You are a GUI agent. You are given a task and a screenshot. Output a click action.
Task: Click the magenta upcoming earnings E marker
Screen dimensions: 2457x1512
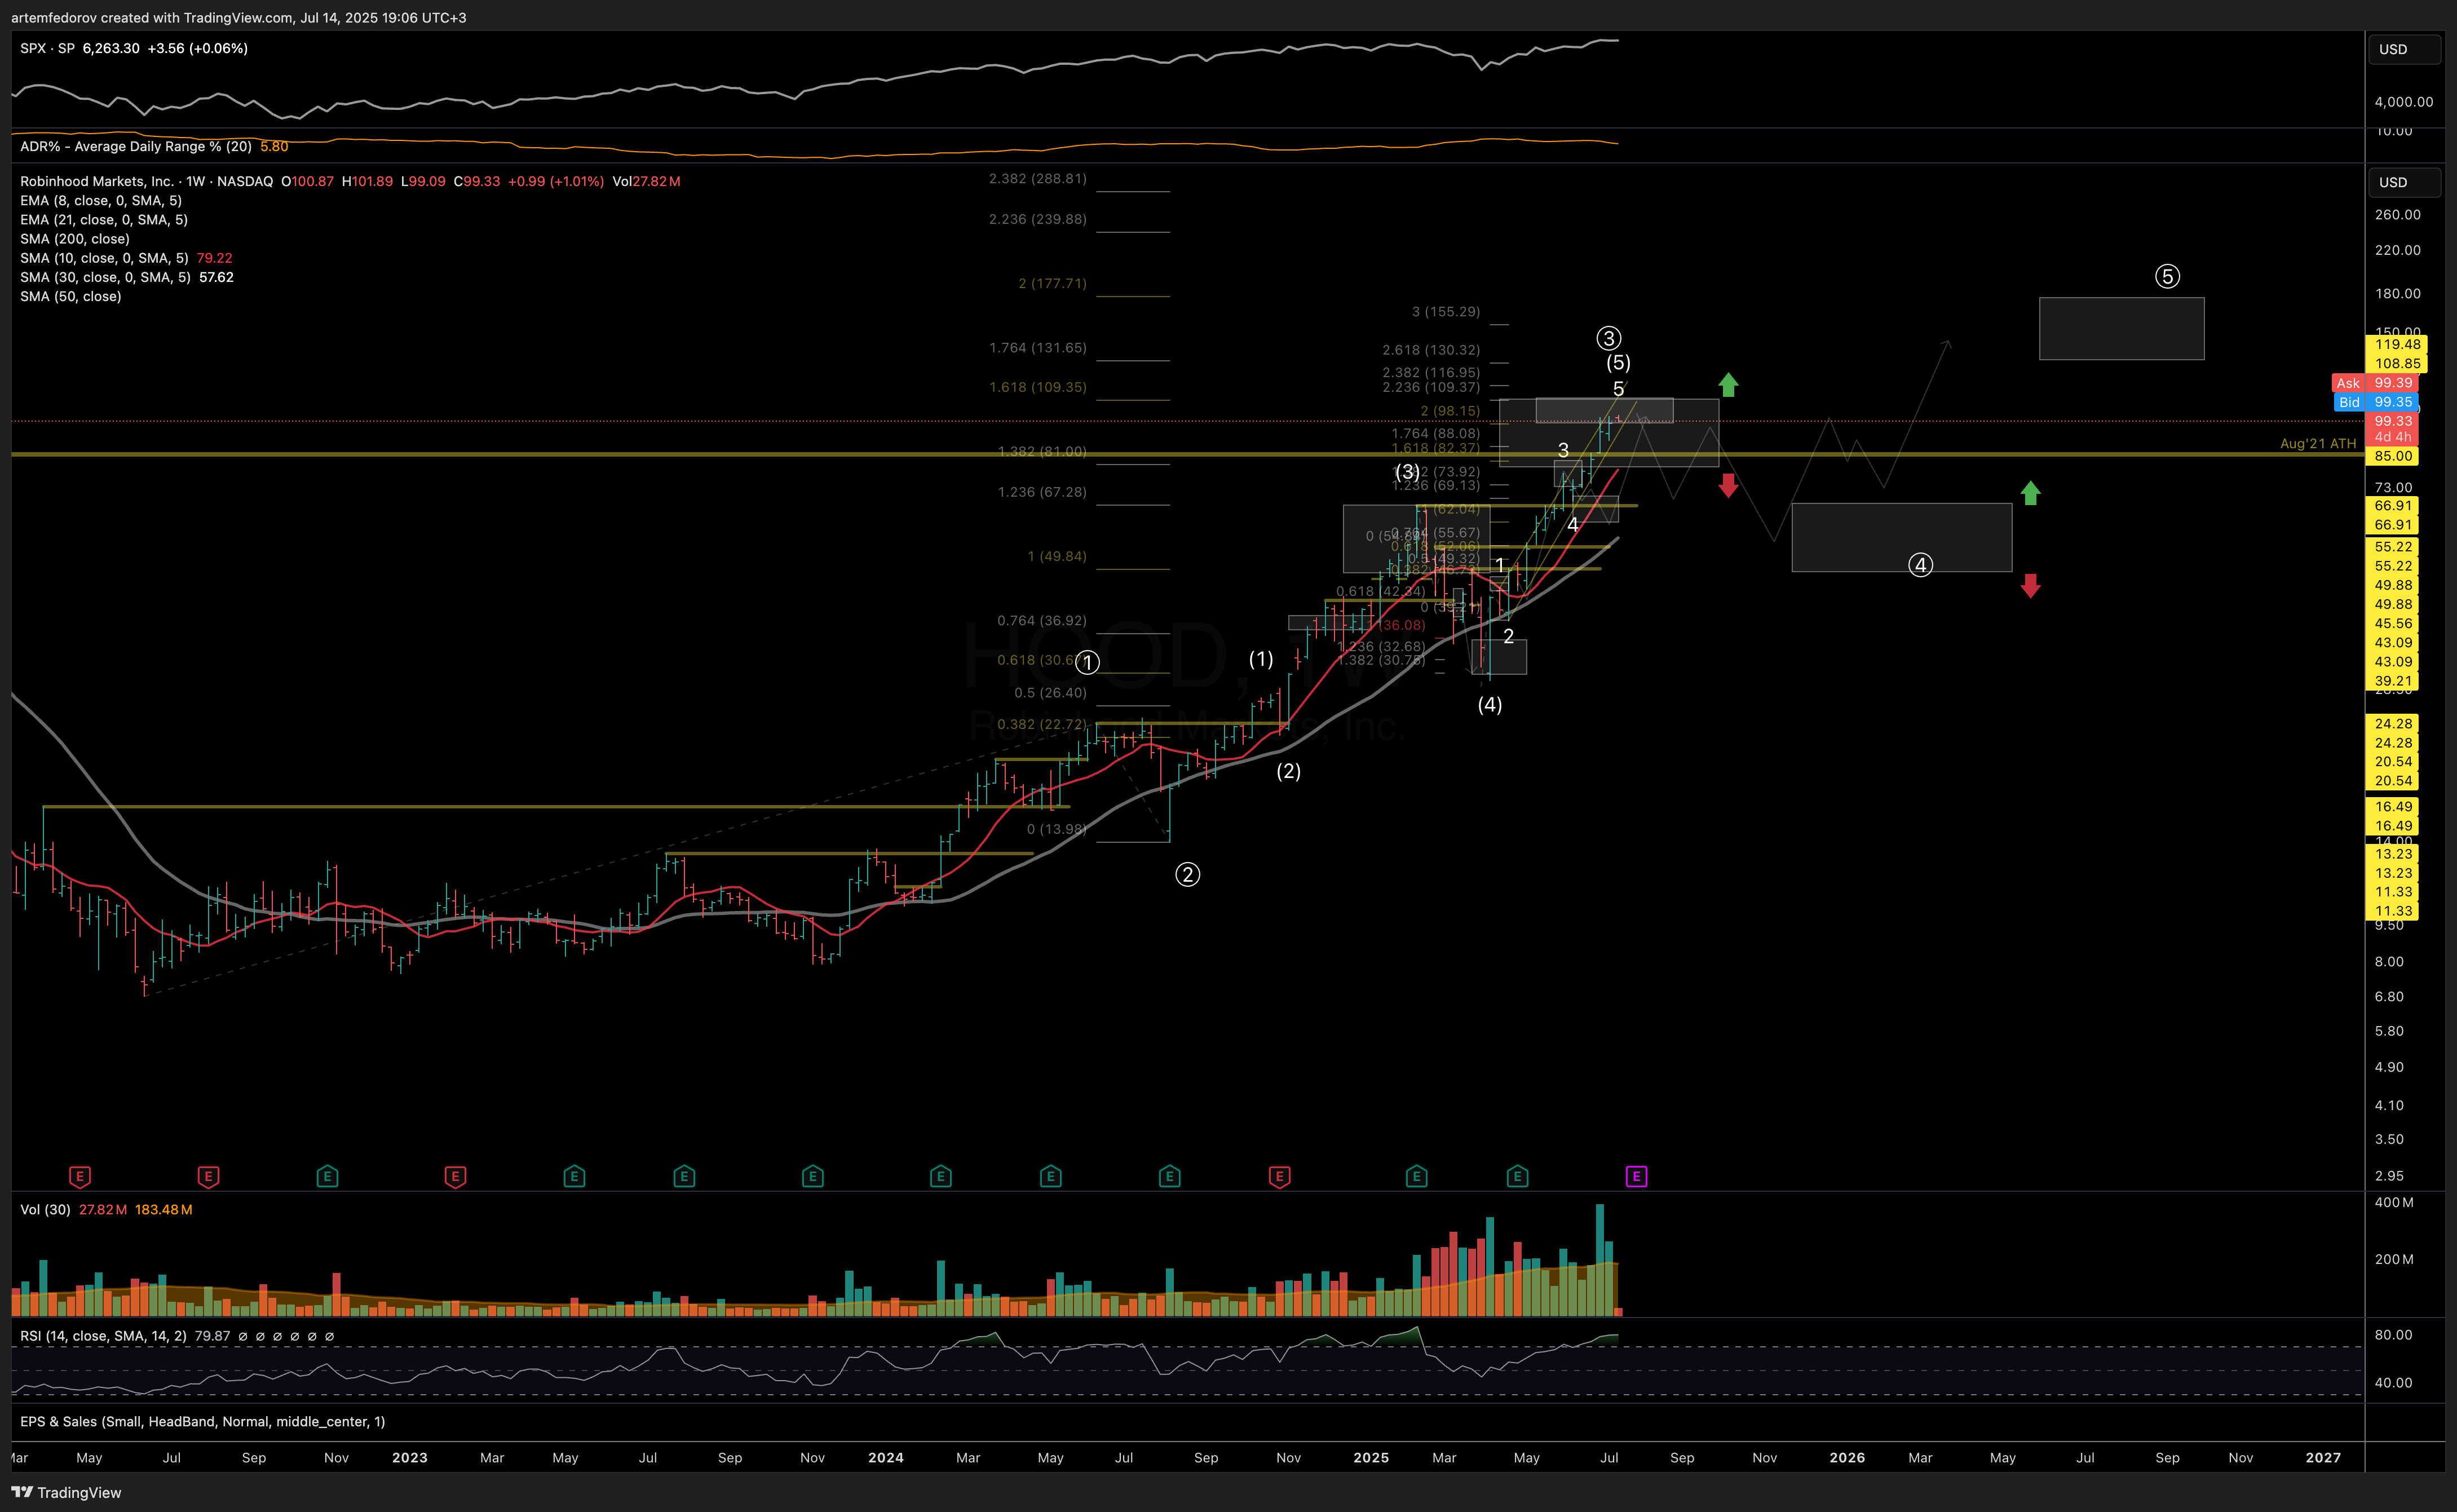coord(1636,1176)
